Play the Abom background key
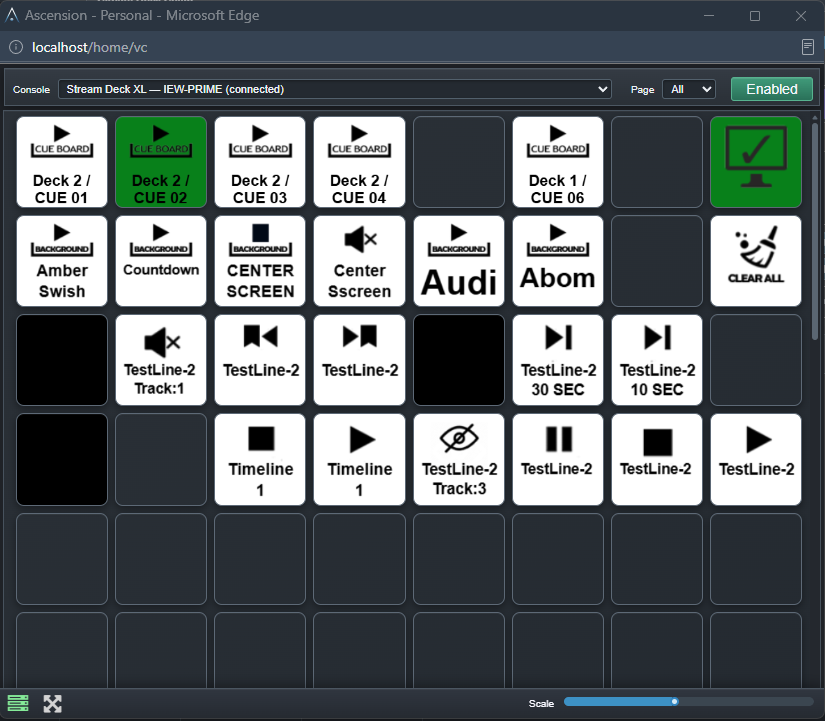The height and width of the screenshot is (721, 825). pyautogui.click(x=558, y=261)
